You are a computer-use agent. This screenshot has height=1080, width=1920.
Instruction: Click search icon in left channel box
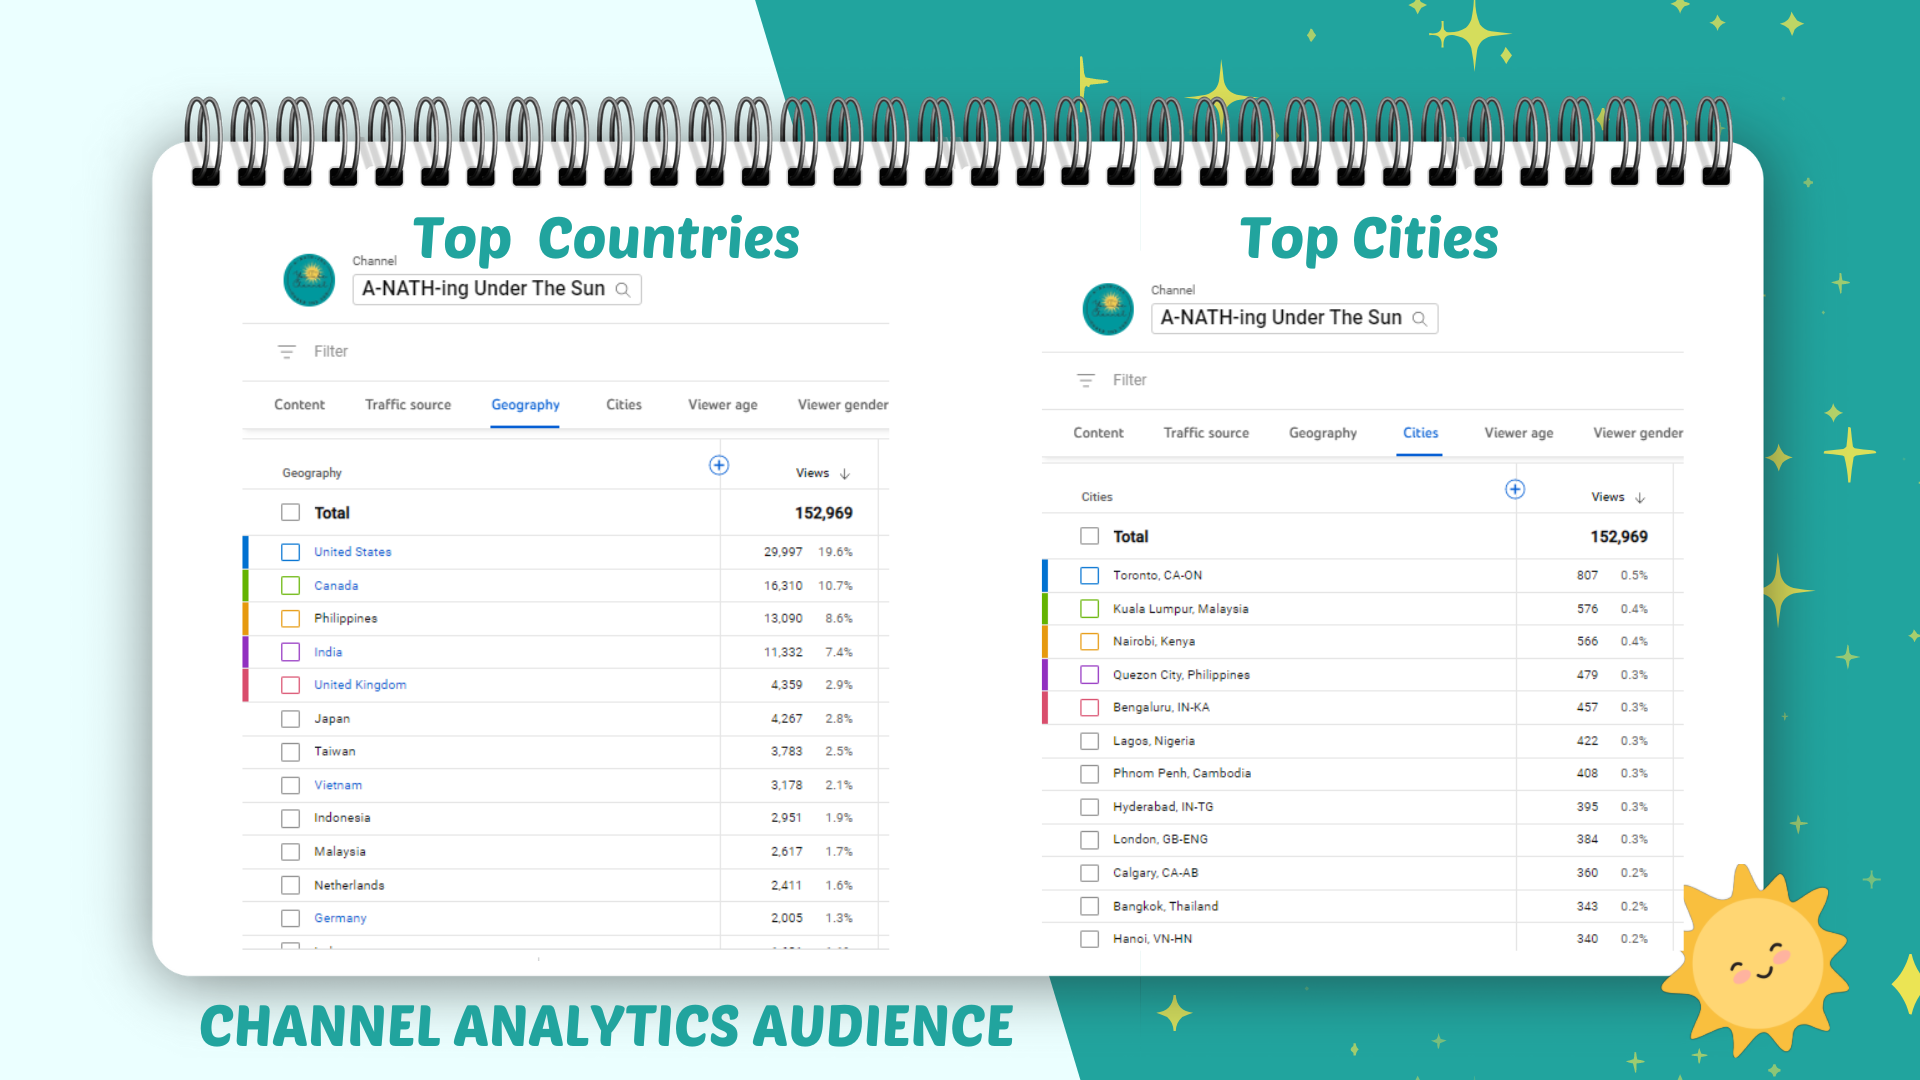(x=623, y=290)
